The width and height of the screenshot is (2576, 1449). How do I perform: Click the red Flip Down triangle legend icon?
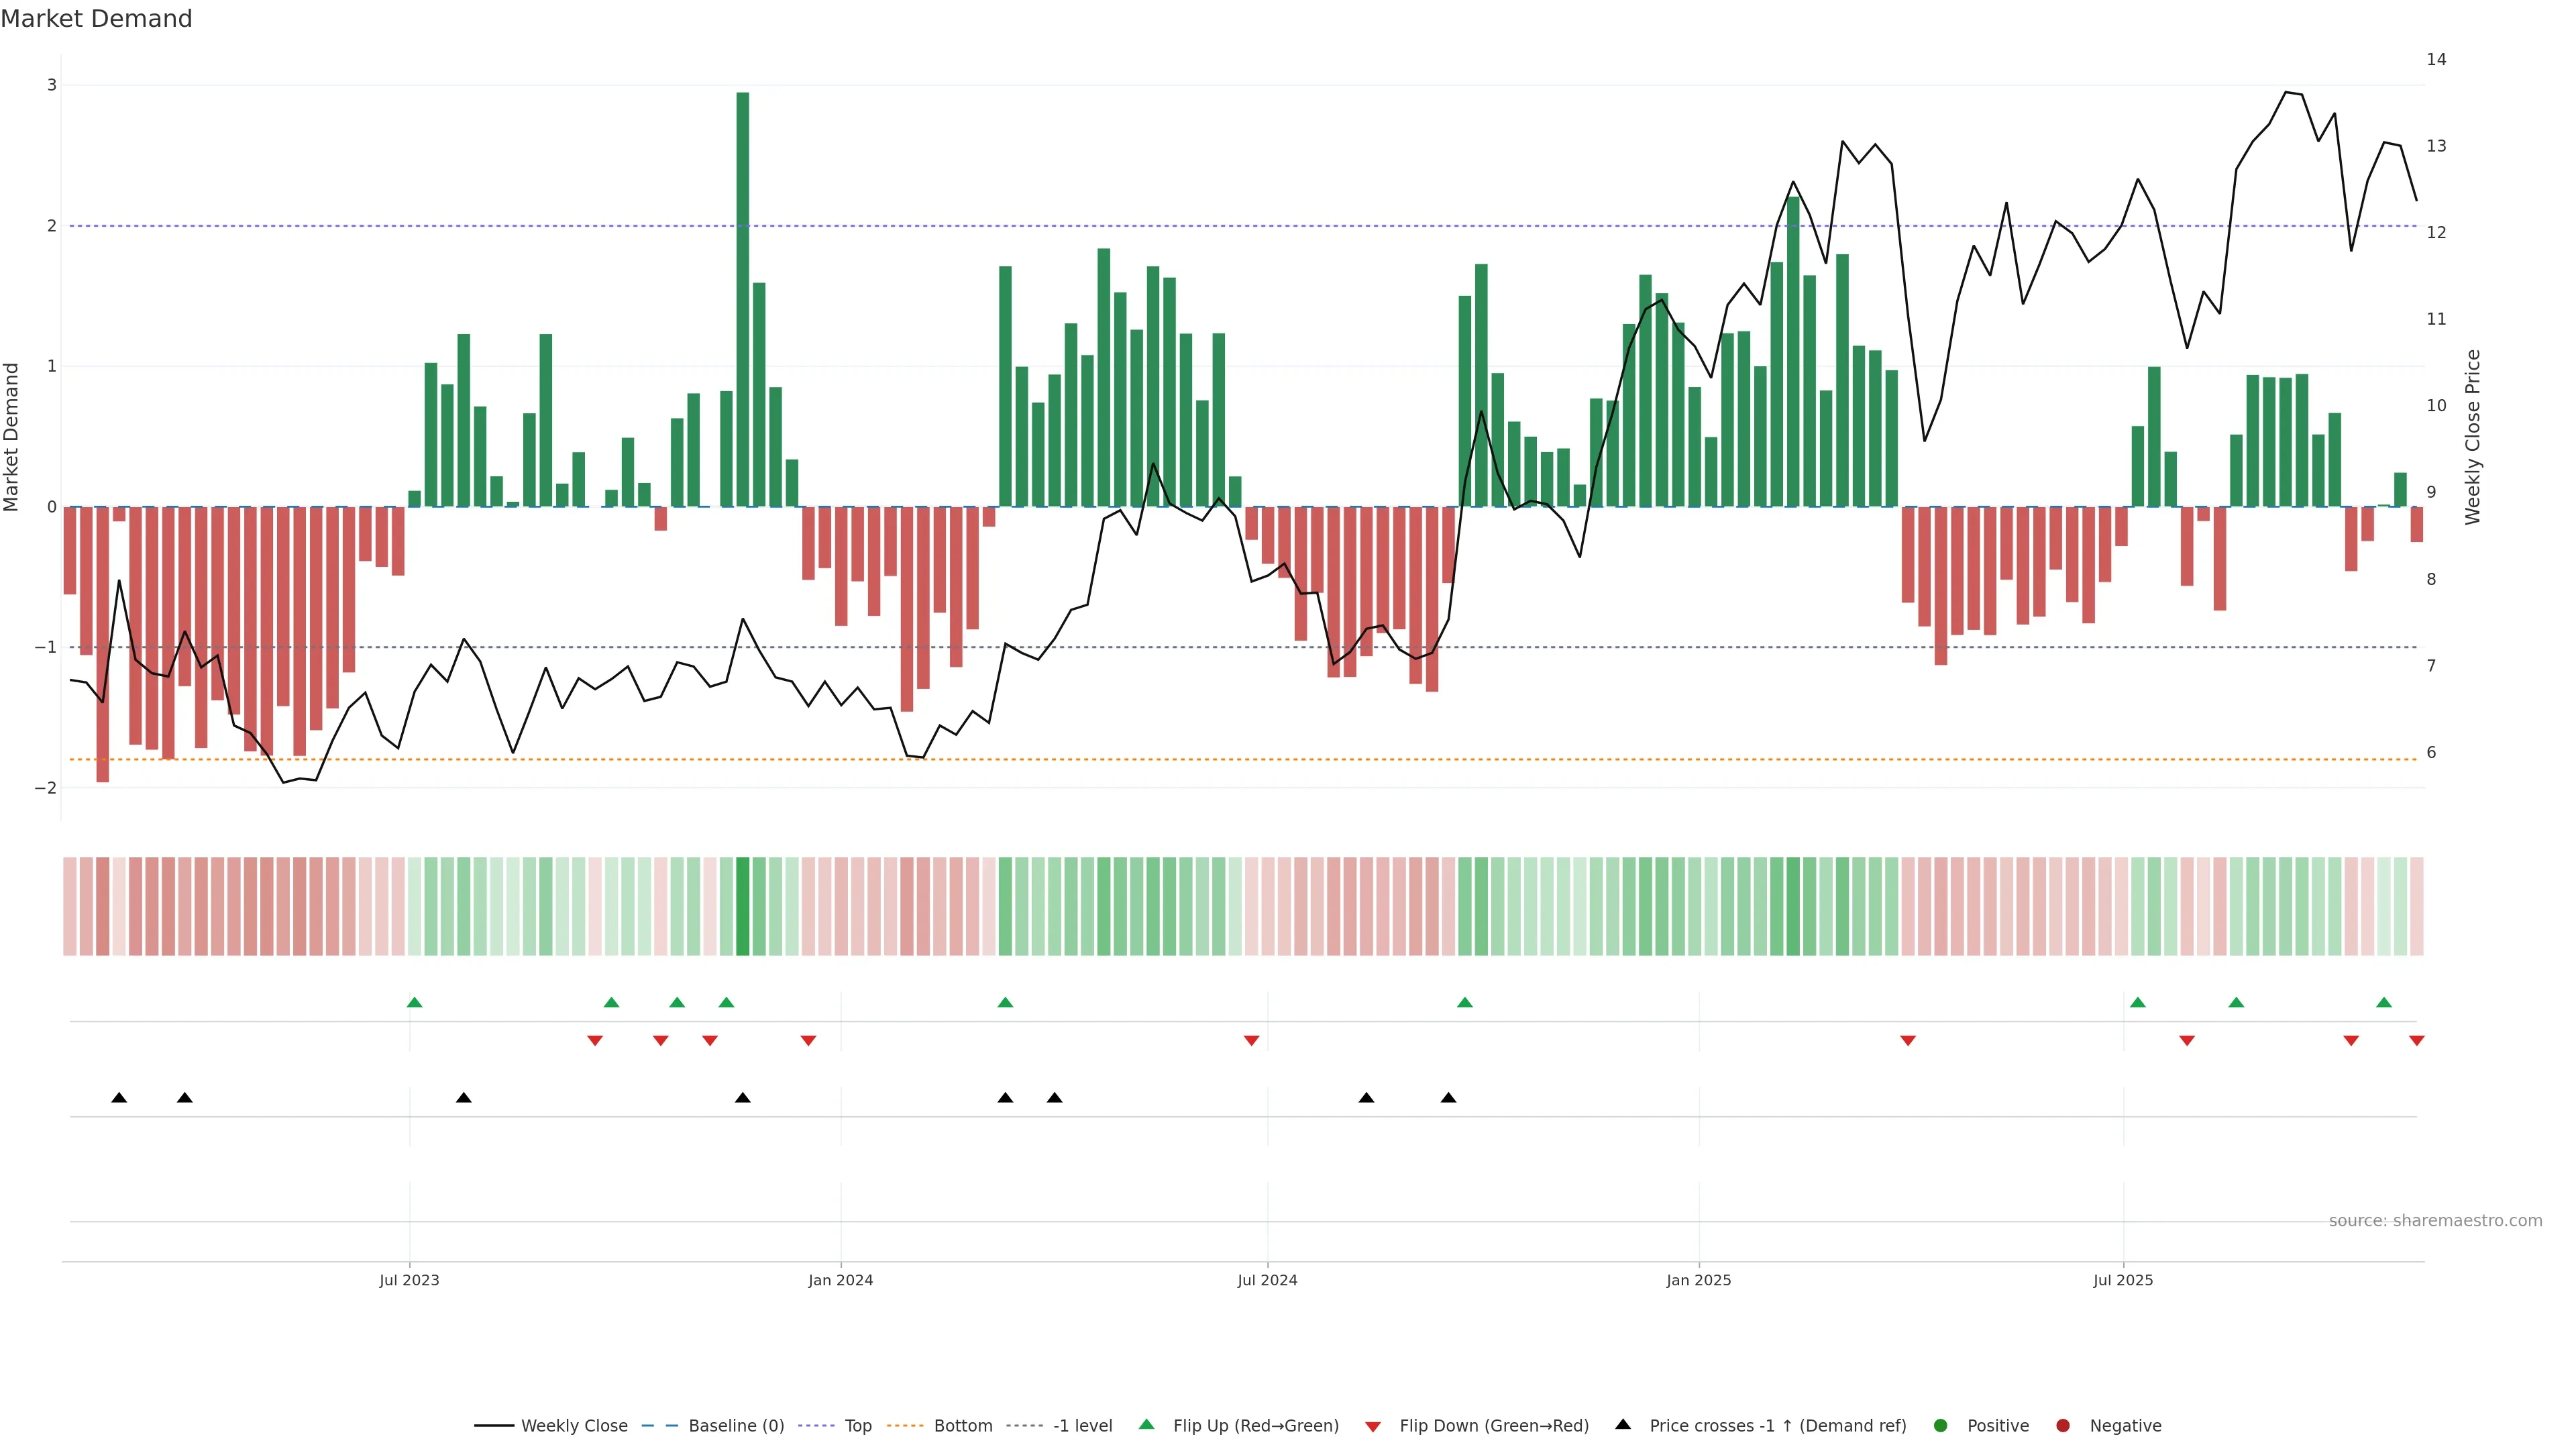coord(1373,1426)
